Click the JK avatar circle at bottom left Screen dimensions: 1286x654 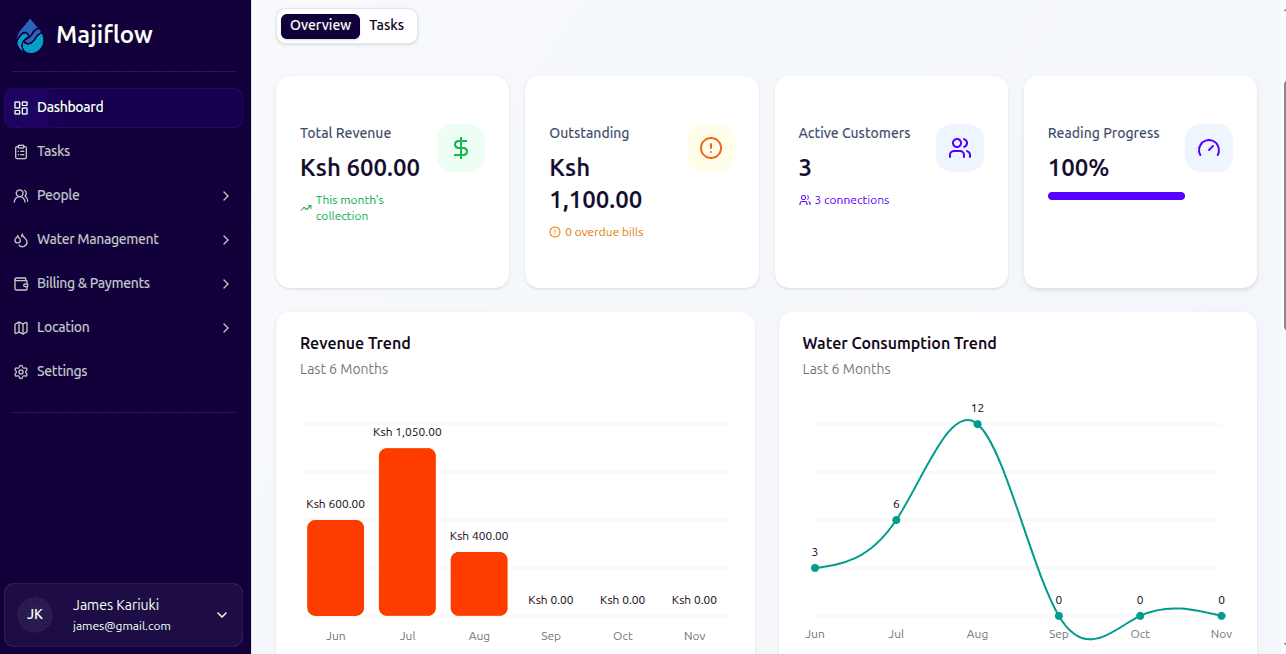(35, 614)
